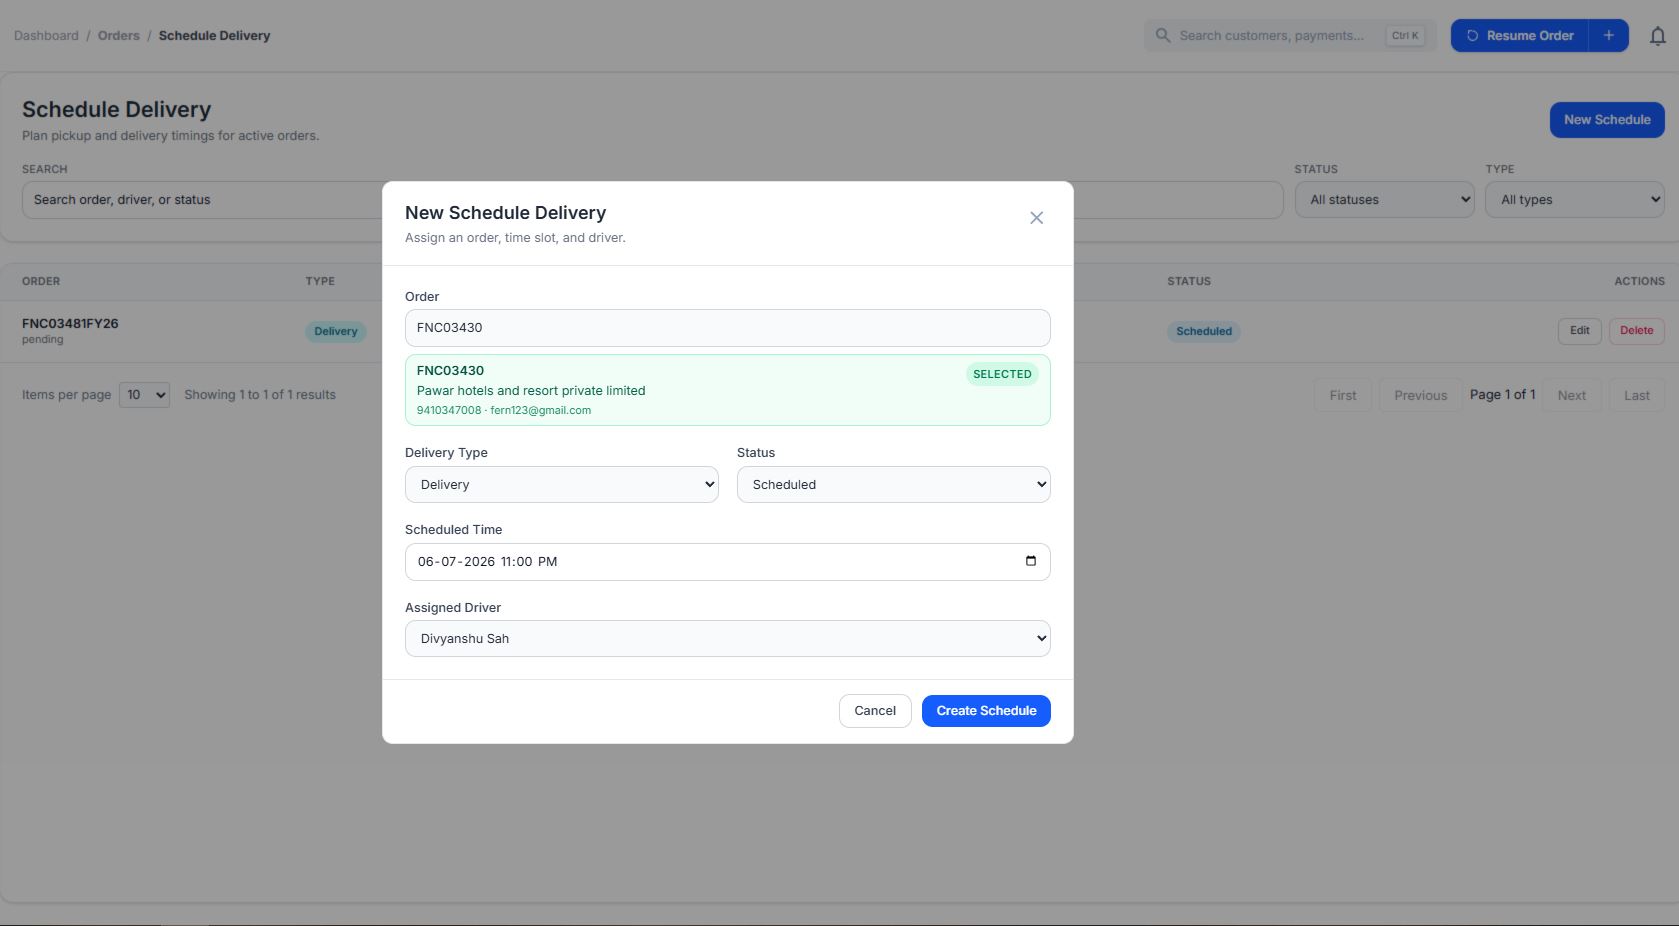Click the ORDER column header
The width and height of the screenshot is (1679, 926).
pyautogui.click(x=41, y=282)
